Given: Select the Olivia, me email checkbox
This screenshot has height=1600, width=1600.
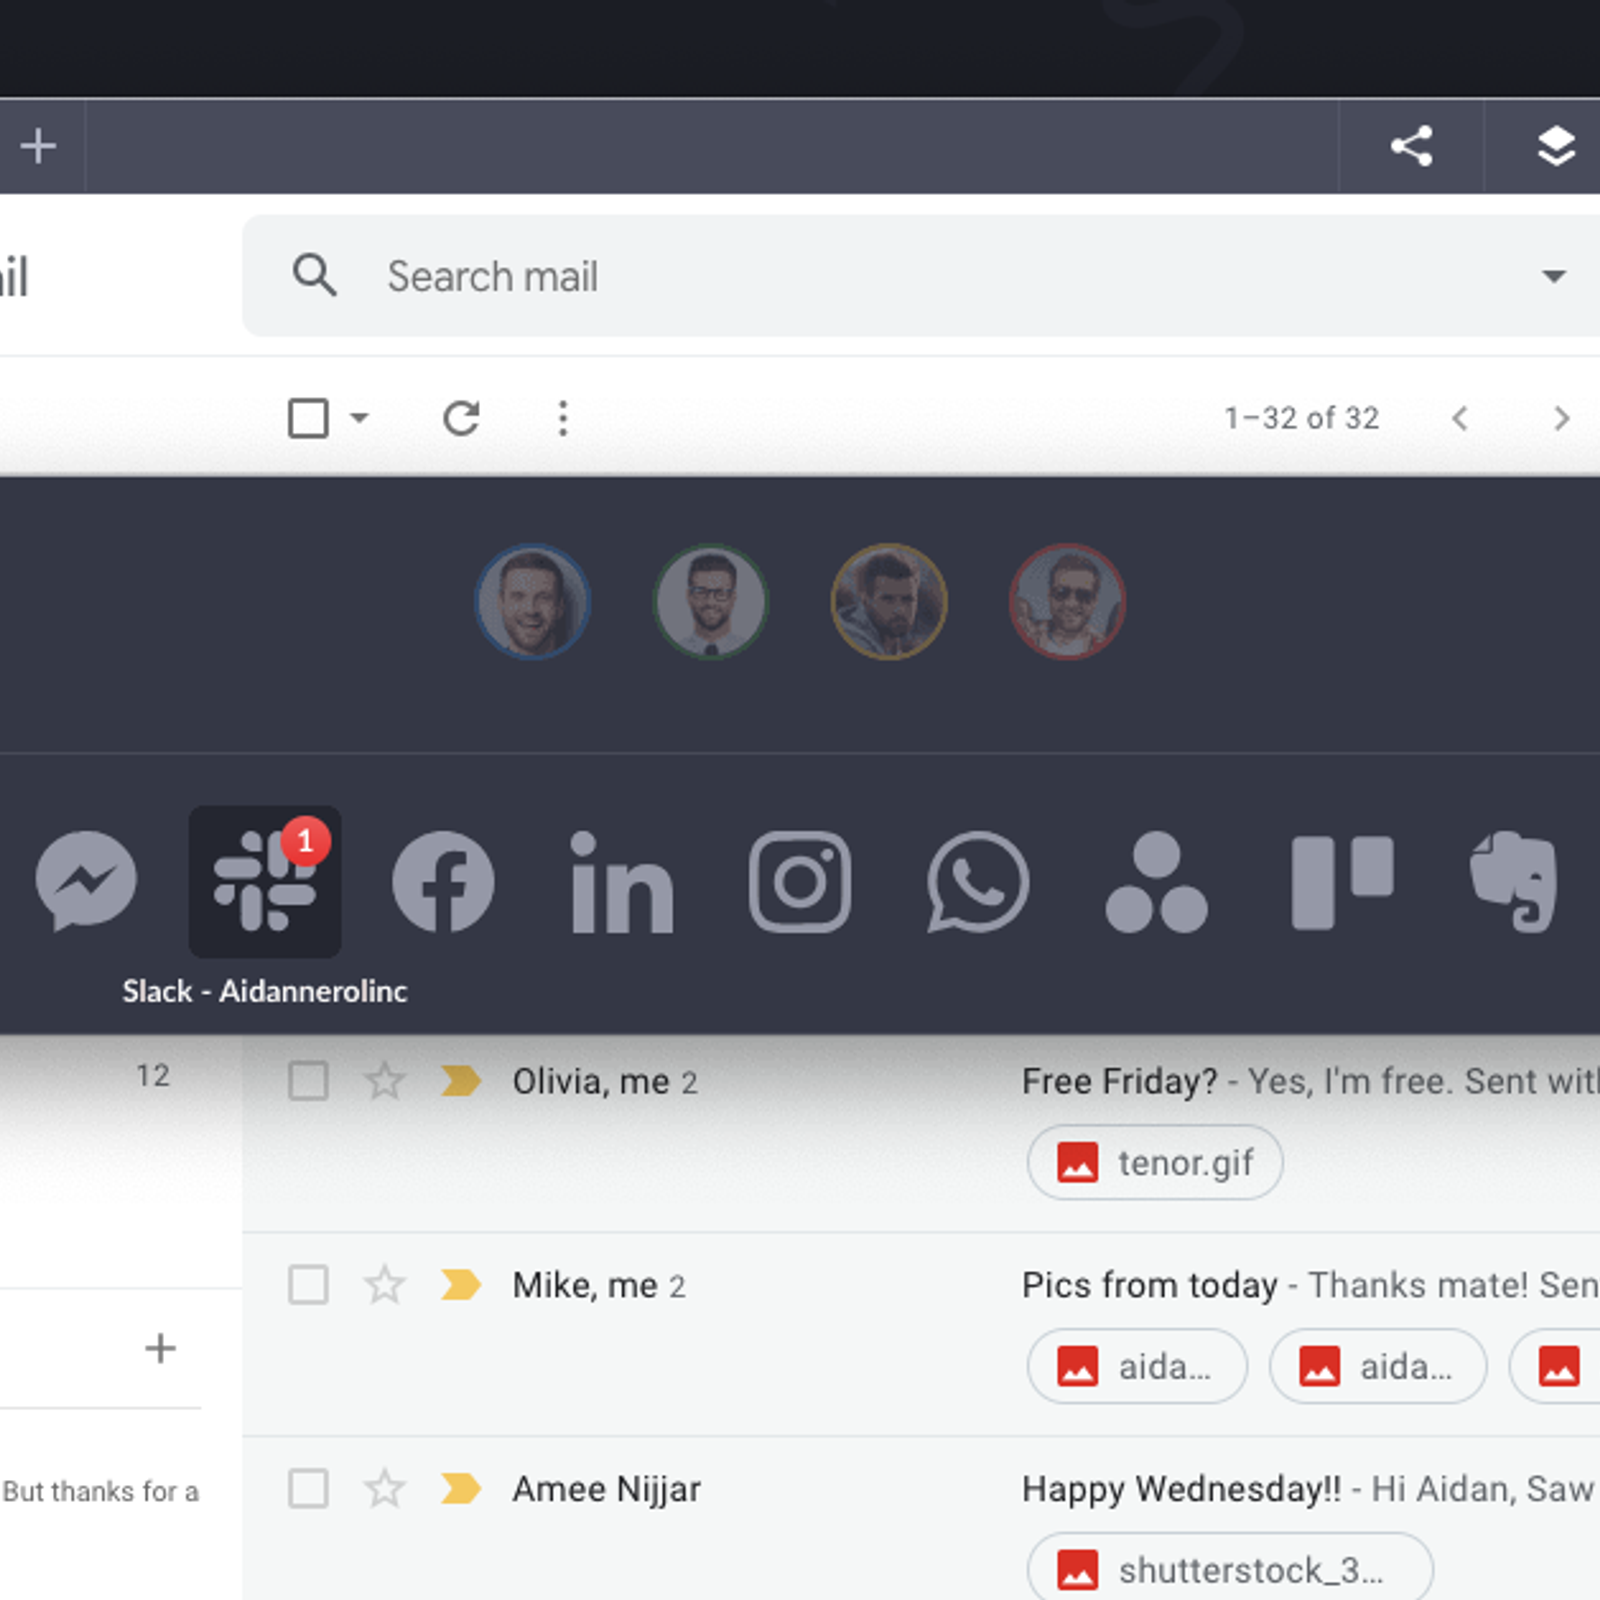Looking at the screenshot, I should (x=308, y=1081).
